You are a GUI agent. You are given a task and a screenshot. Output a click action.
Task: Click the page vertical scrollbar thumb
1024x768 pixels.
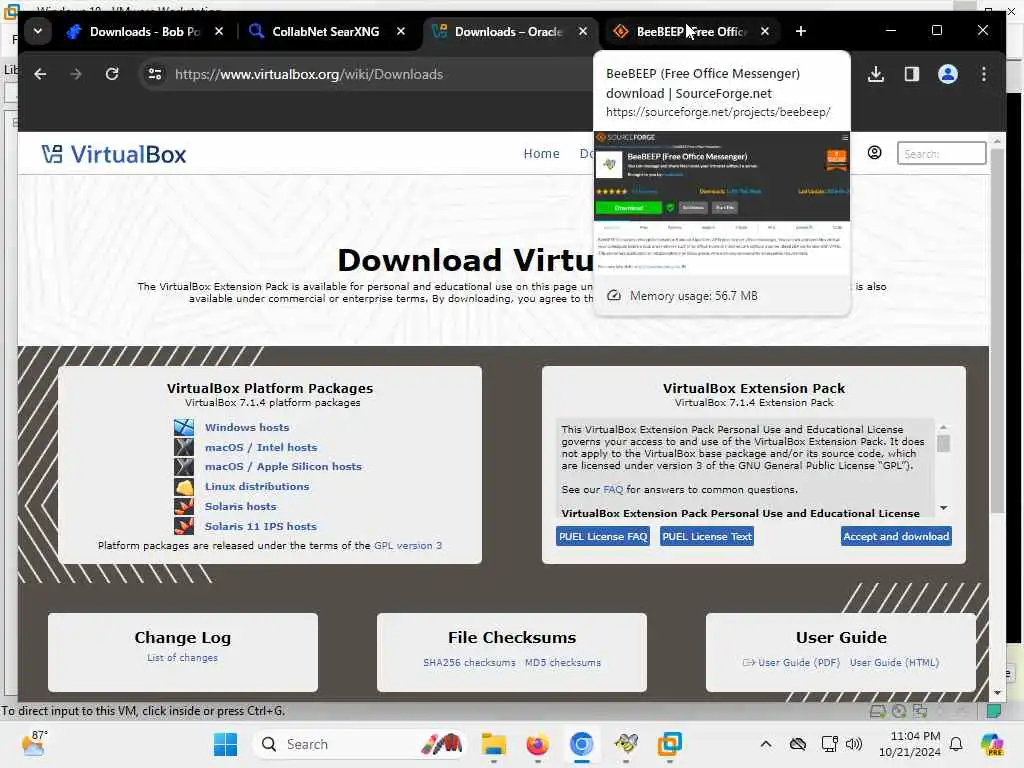click(x=997, y=330)
